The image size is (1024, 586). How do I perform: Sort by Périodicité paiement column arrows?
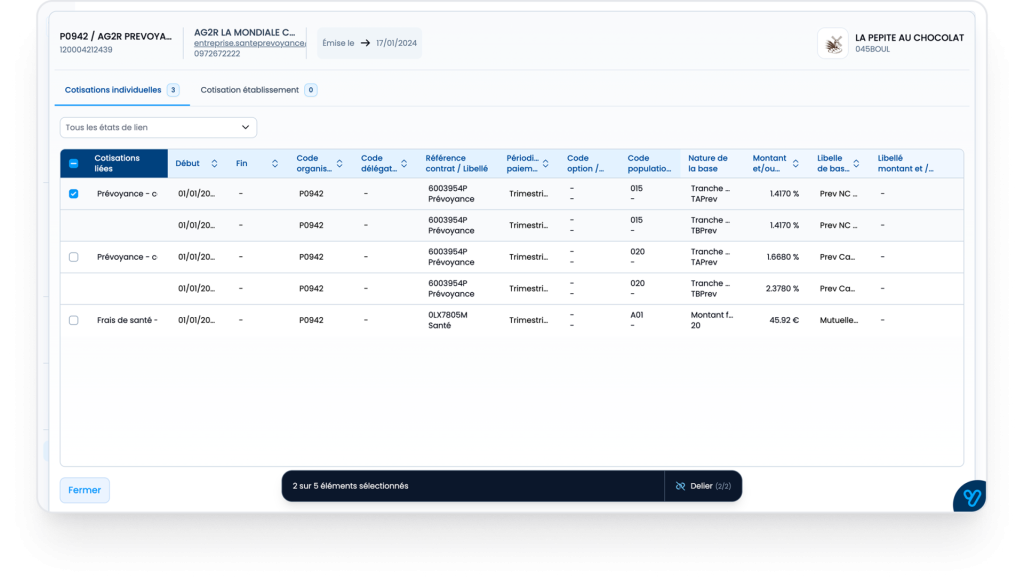[x=546, y=163]
